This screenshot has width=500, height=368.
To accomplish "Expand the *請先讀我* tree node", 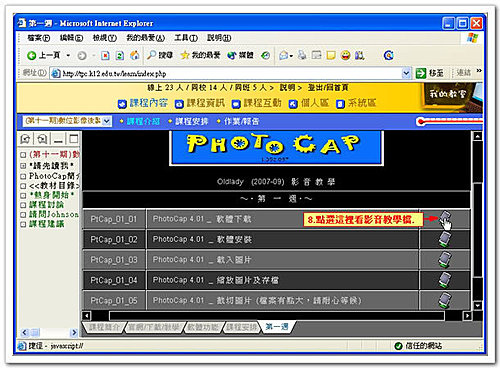I will pos(23,166).
